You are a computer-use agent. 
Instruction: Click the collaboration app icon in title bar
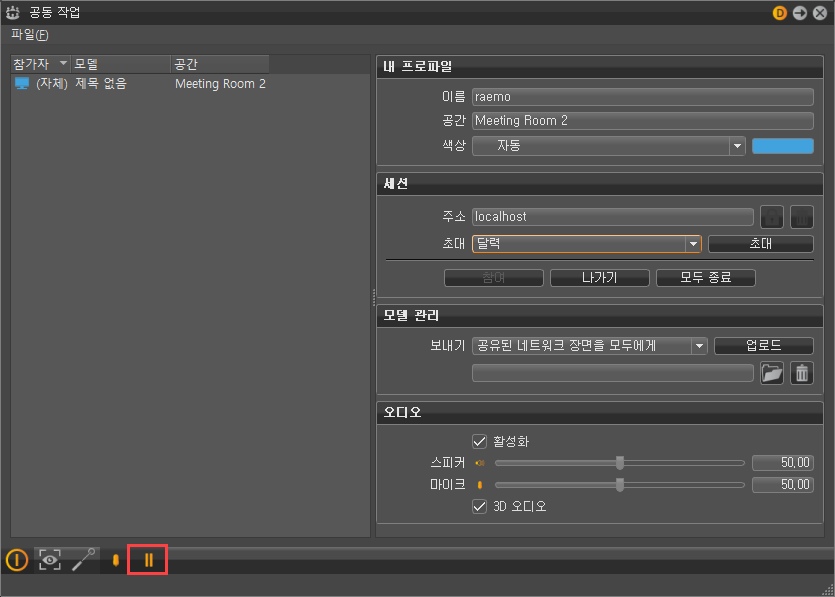[13, 13]
